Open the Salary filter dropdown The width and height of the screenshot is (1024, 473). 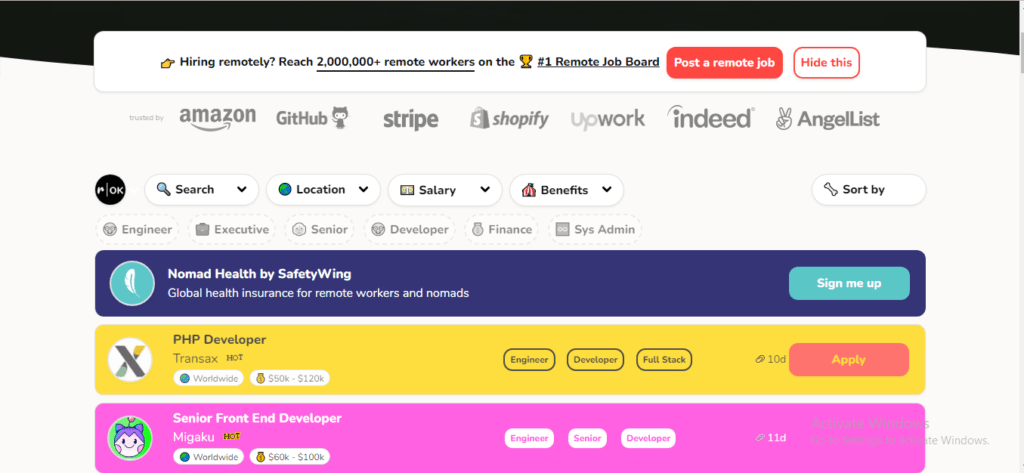pyautogui.click(x=445, y=190)
